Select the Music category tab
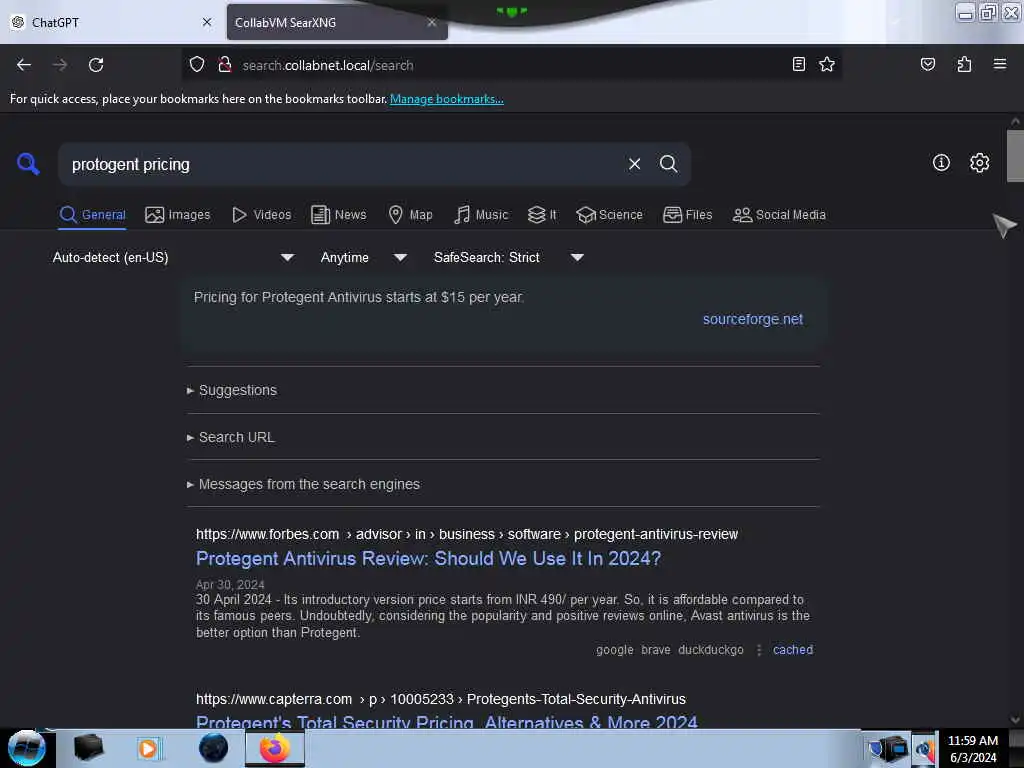Image resolution: width=1024 pixels, height=768 pixels. (x=481, y=215)
